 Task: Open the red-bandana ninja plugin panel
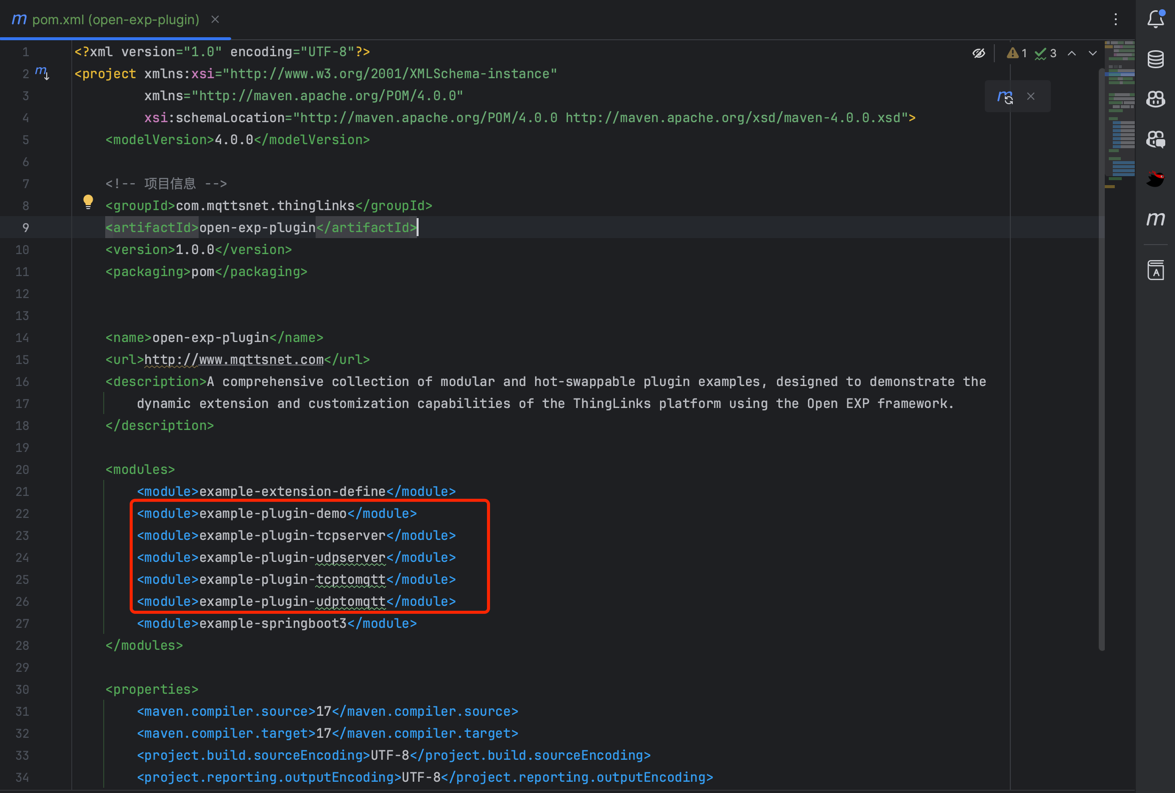click(1156, 178)
